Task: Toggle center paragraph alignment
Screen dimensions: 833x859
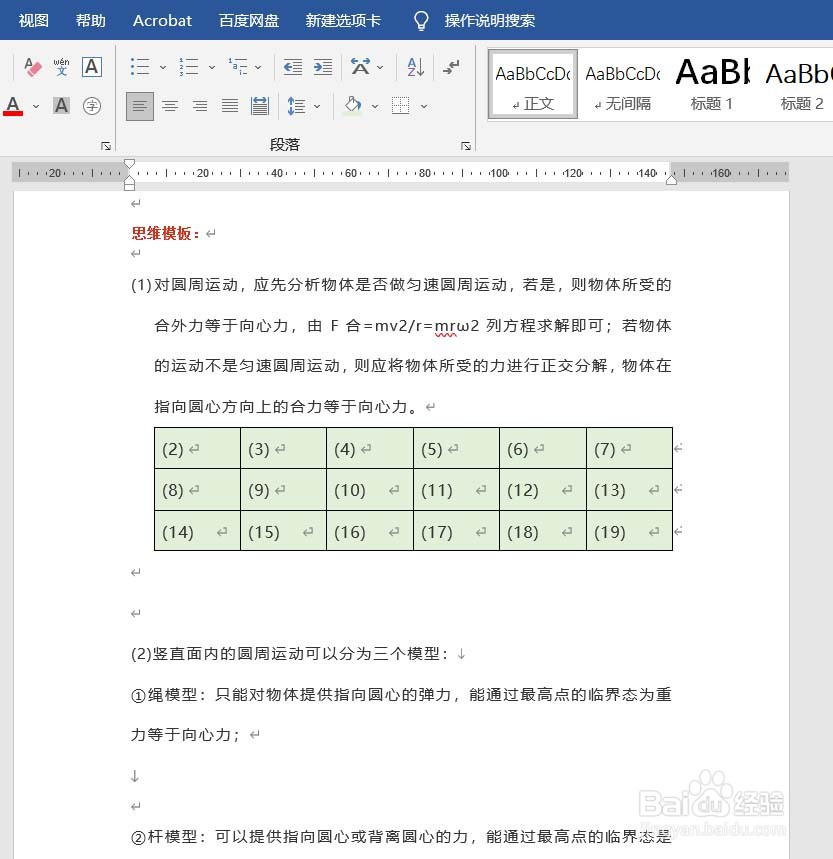Action: 170,105
